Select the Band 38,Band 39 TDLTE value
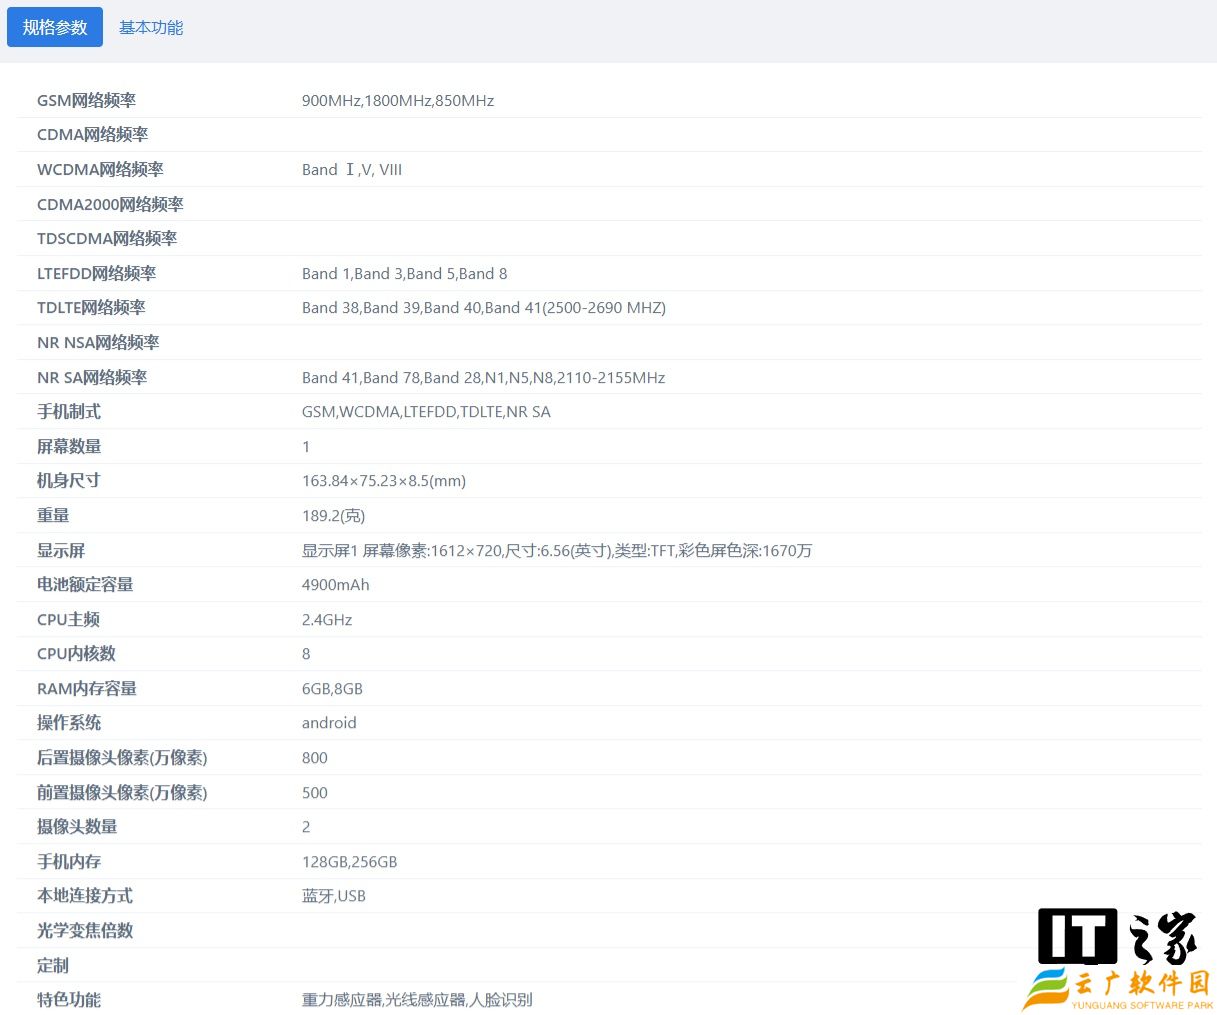 tap(484, 307)
